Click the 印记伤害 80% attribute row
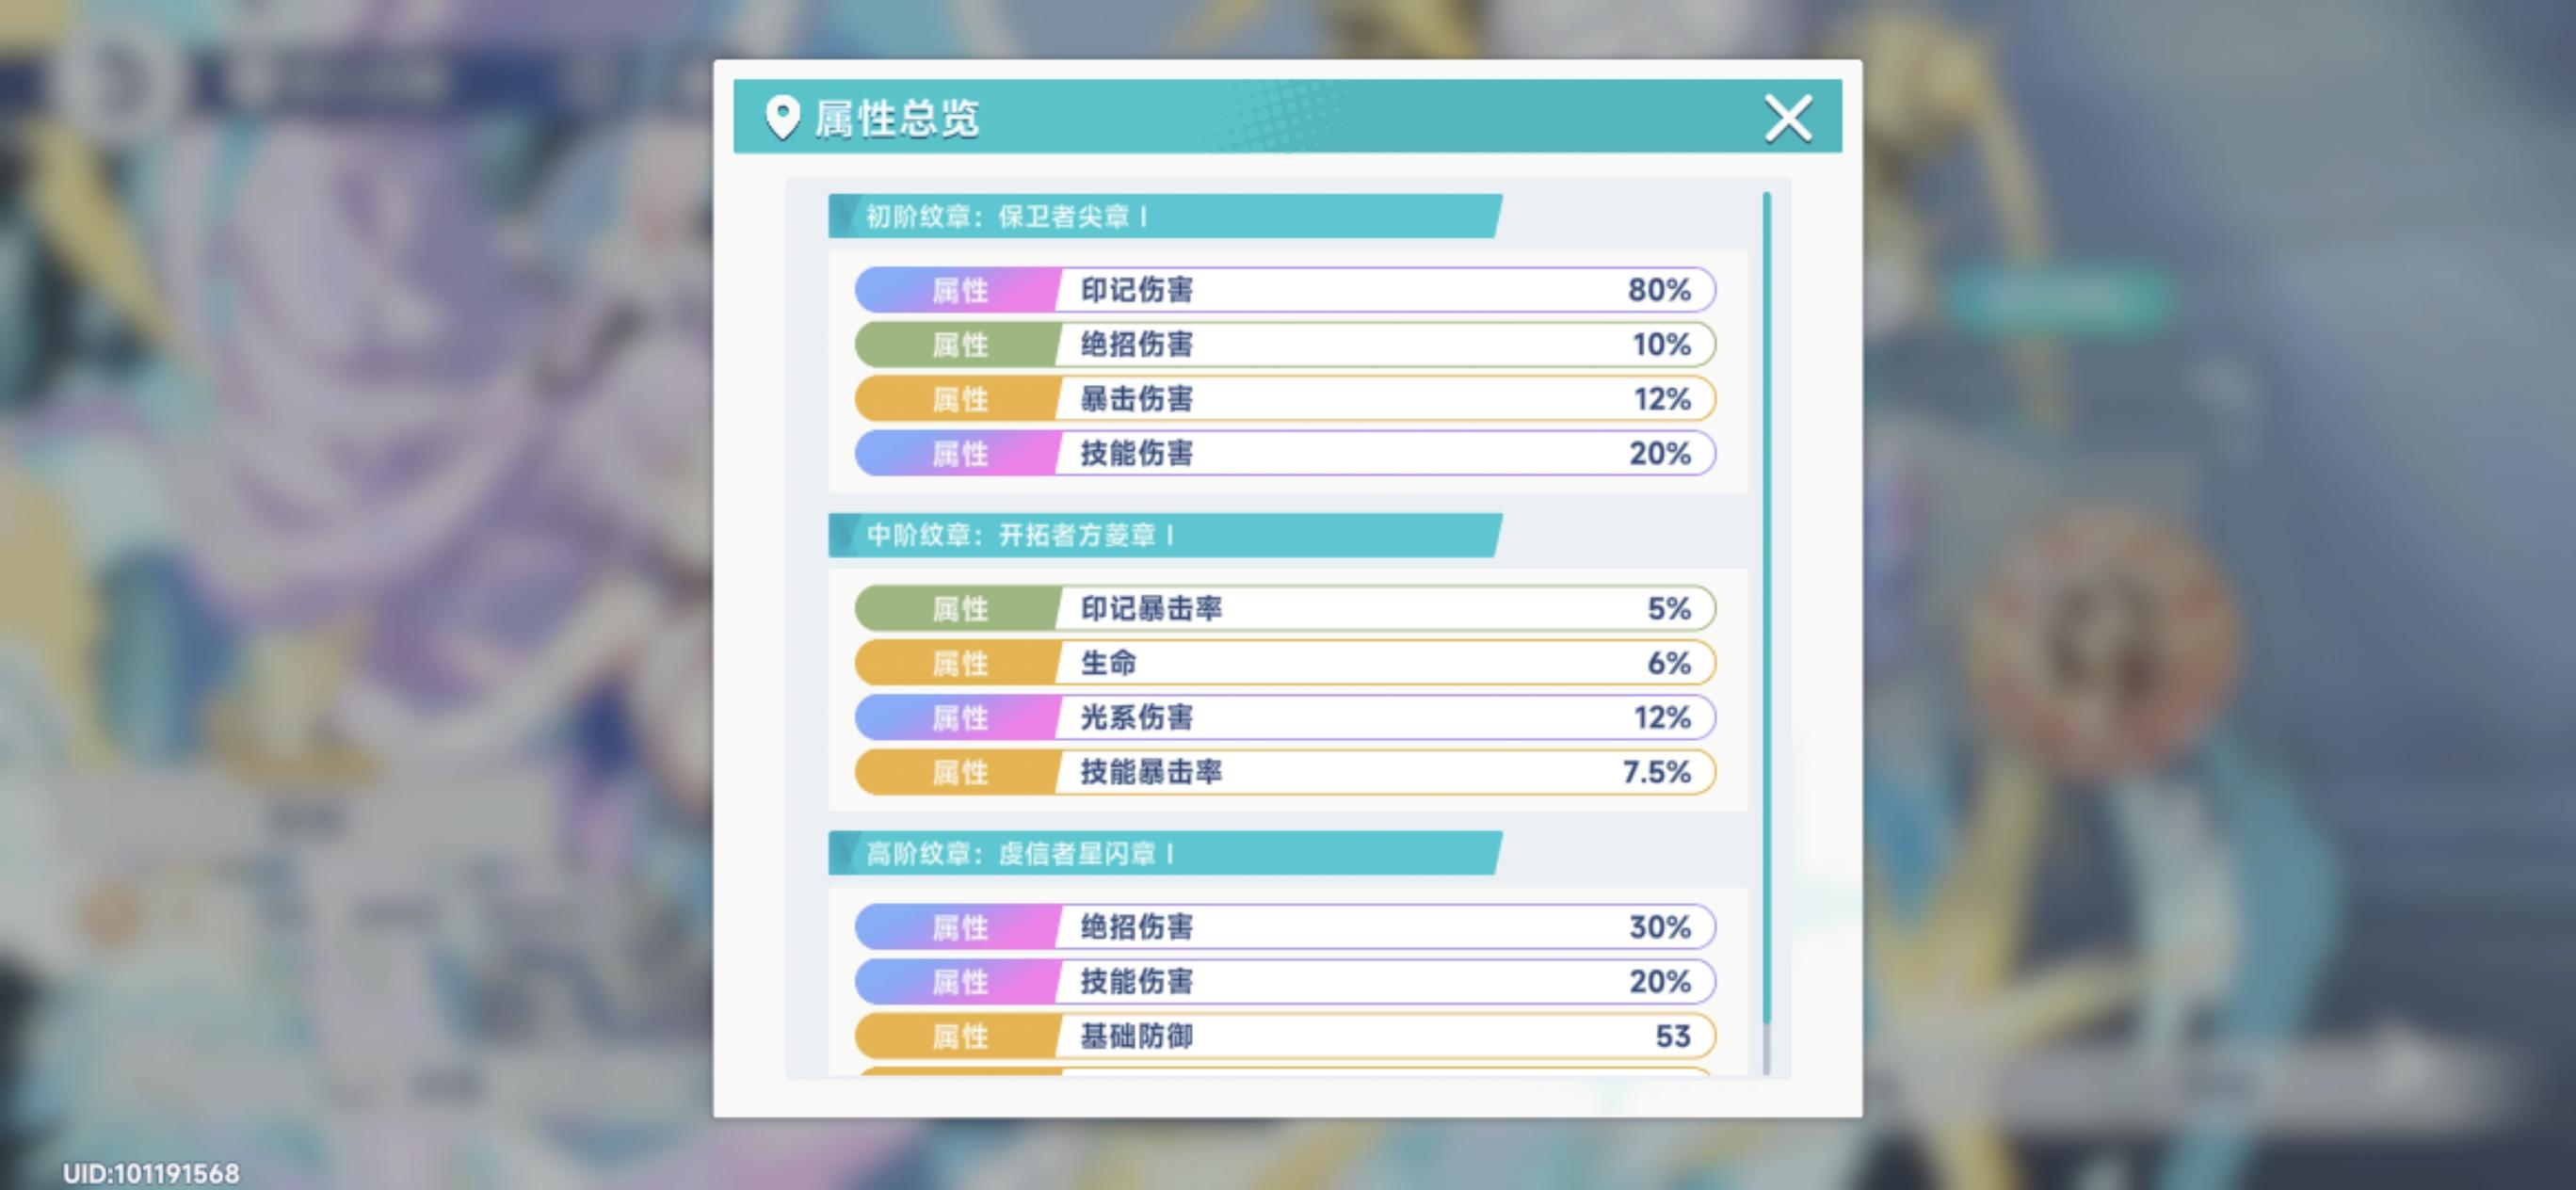This screenshot has height=1190, width=2576. point(1284,290)
